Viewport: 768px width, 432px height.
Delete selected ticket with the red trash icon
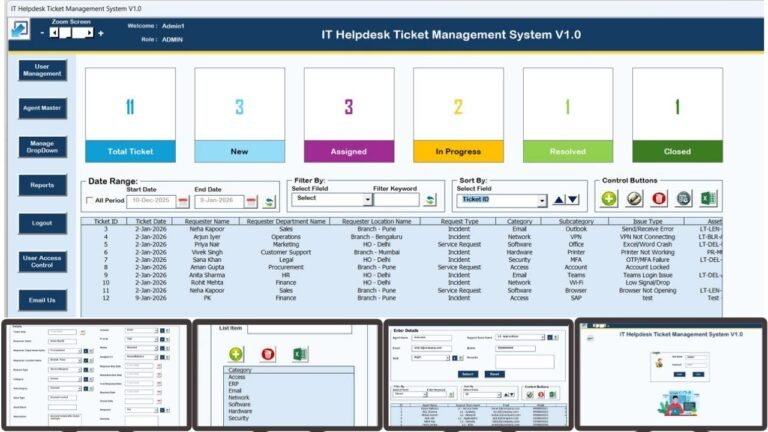[x=659, y=198]
